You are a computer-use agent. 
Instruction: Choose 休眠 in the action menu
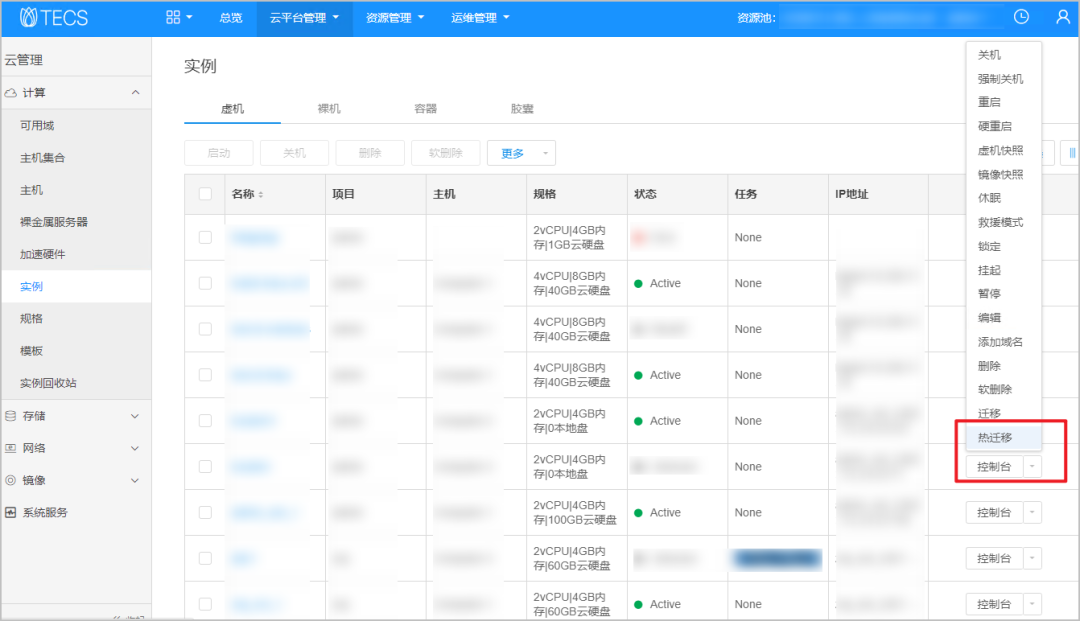[x=989, y=198]
